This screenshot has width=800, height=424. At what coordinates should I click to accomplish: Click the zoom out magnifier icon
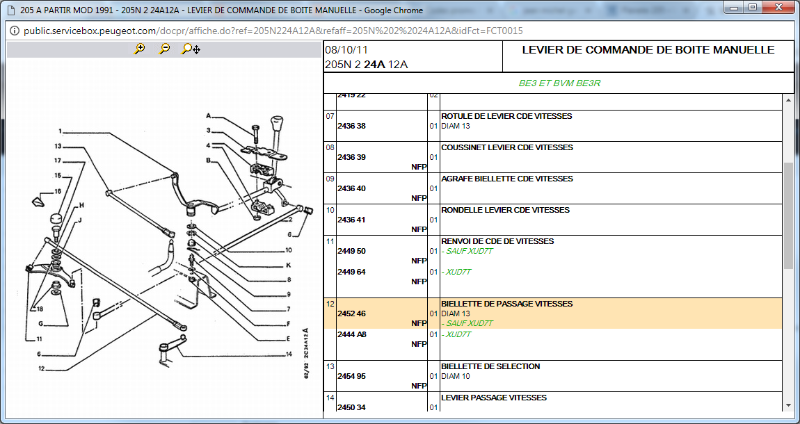pyautogui.click(x=164, y=49)
